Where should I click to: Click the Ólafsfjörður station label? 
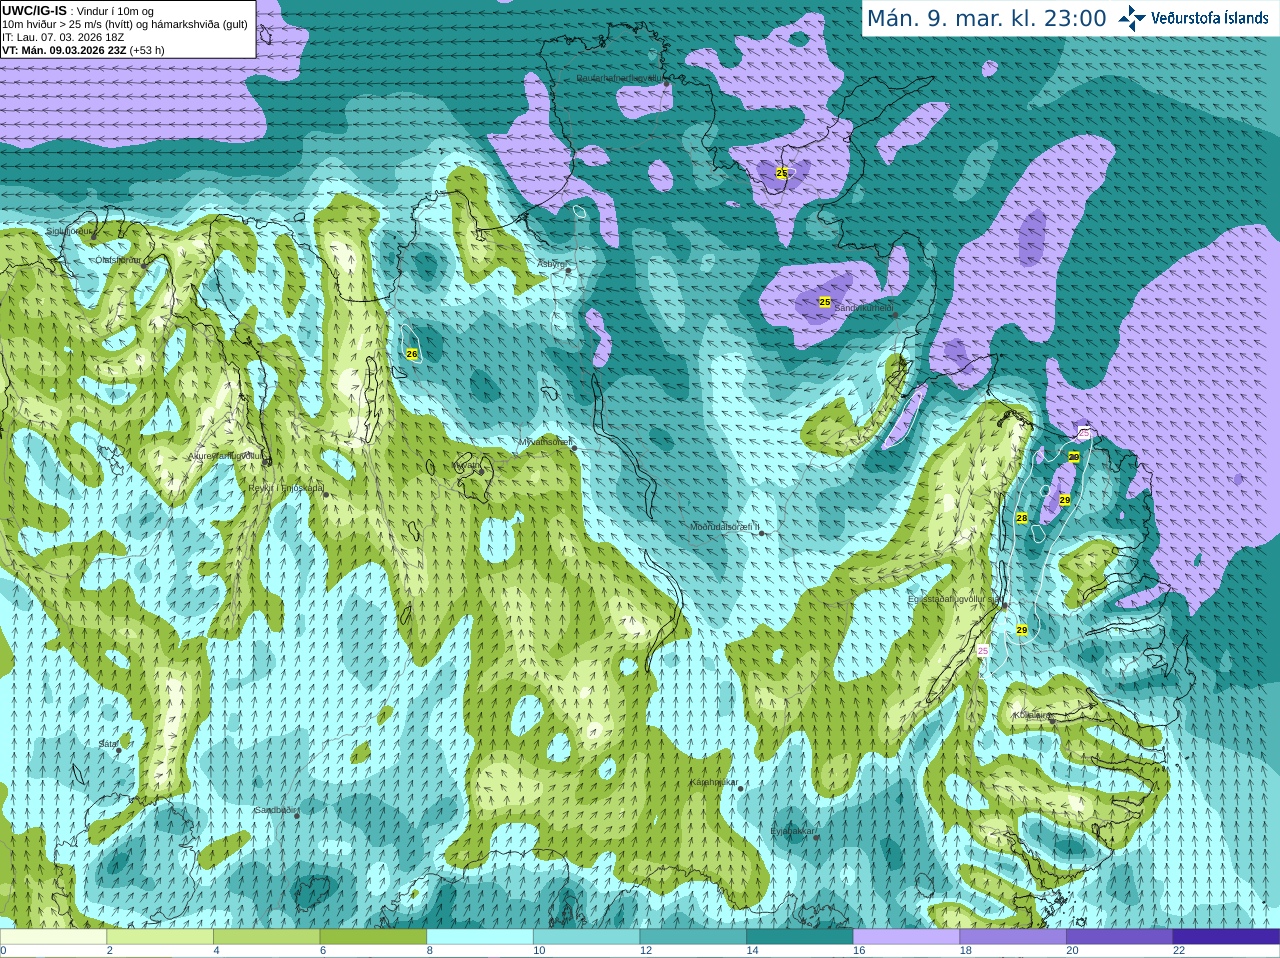tap(118, 260)
